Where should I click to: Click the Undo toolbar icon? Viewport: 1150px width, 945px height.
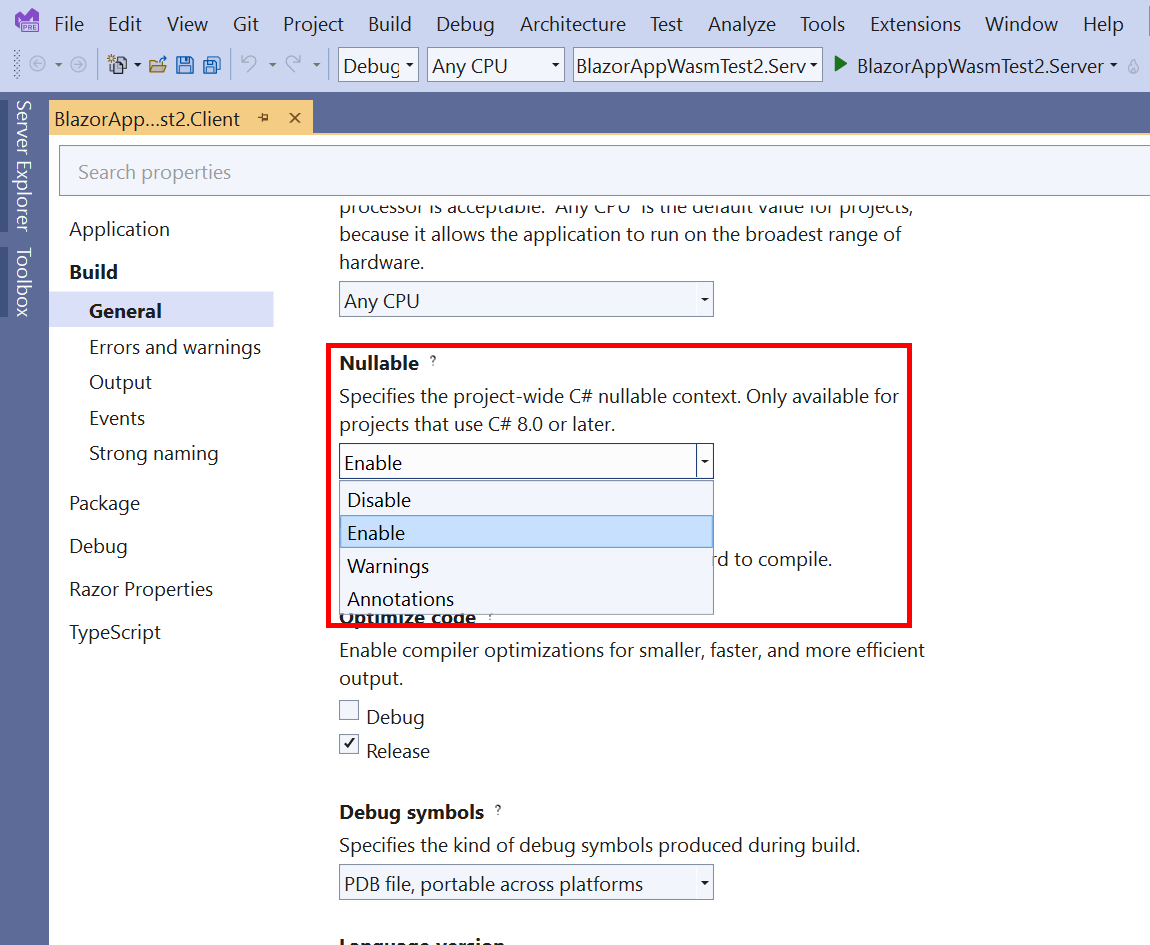tap(249, 65)
